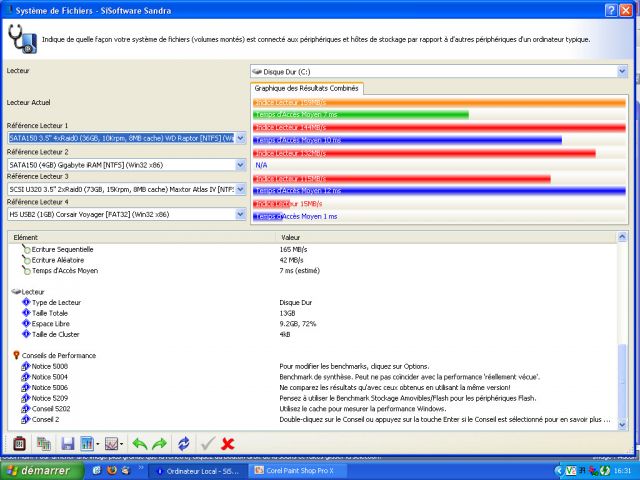This screenshot has height=480, width=640.
Task: Click the Conseils de Performance pin icon
Action: (16, 356)
